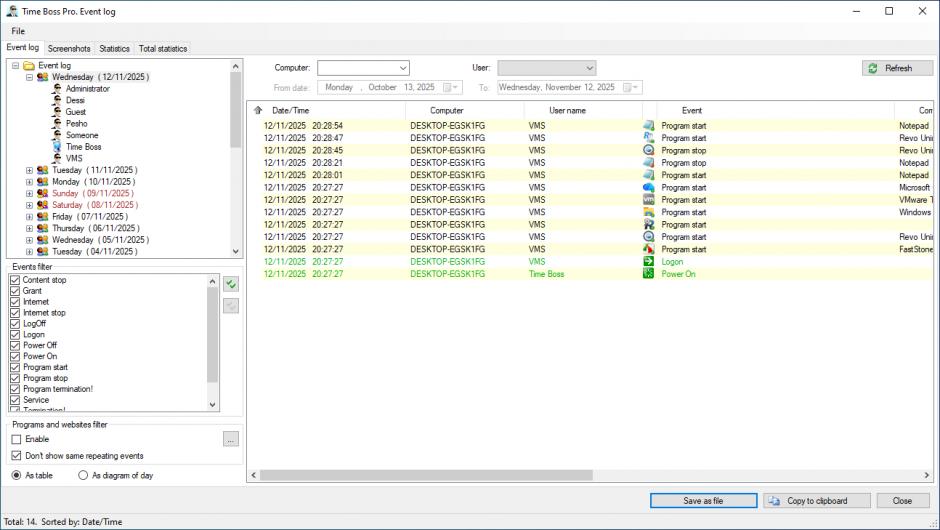This screenshot has height=530, width=940.
Task: Select the Event log tab
Action: tap(23, 47)
